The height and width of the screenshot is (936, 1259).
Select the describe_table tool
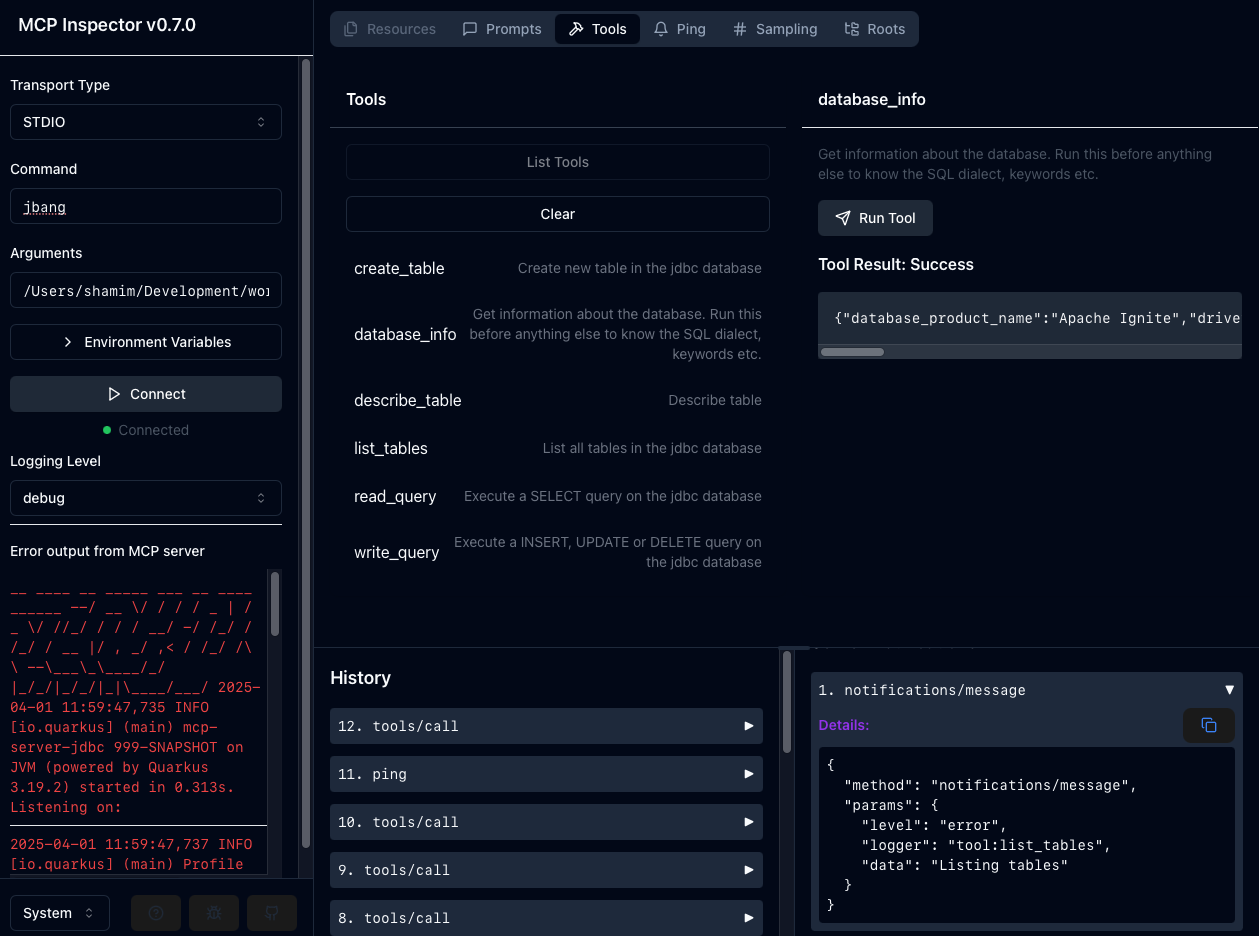[x=558, y=400]
